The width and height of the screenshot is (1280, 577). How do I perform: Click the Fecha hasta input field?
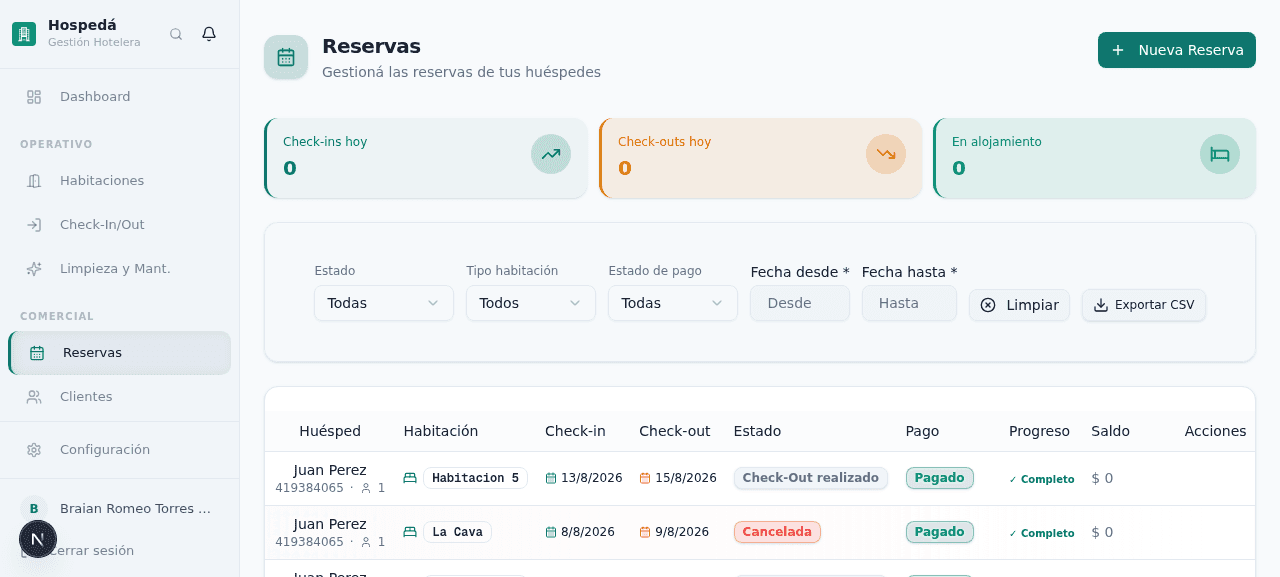coord(909,303)
